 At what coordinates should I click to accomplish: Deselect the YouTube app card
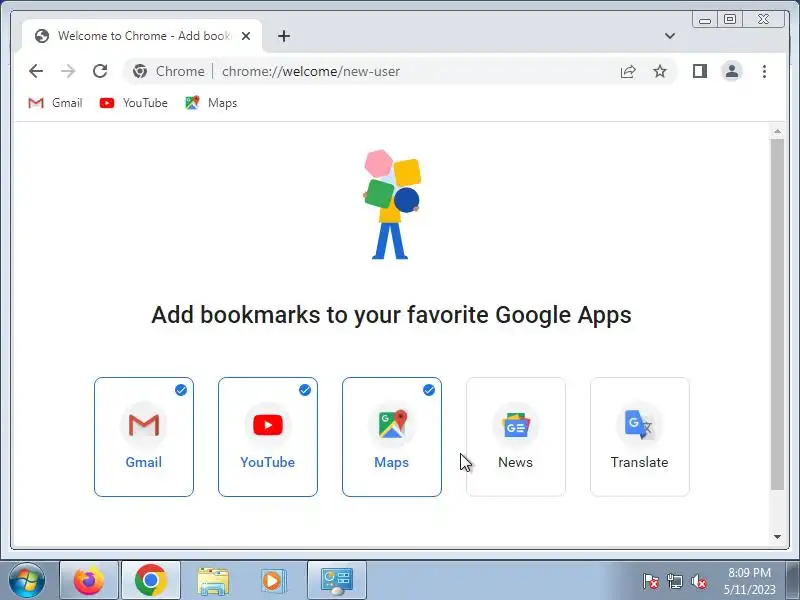(268, 437)
